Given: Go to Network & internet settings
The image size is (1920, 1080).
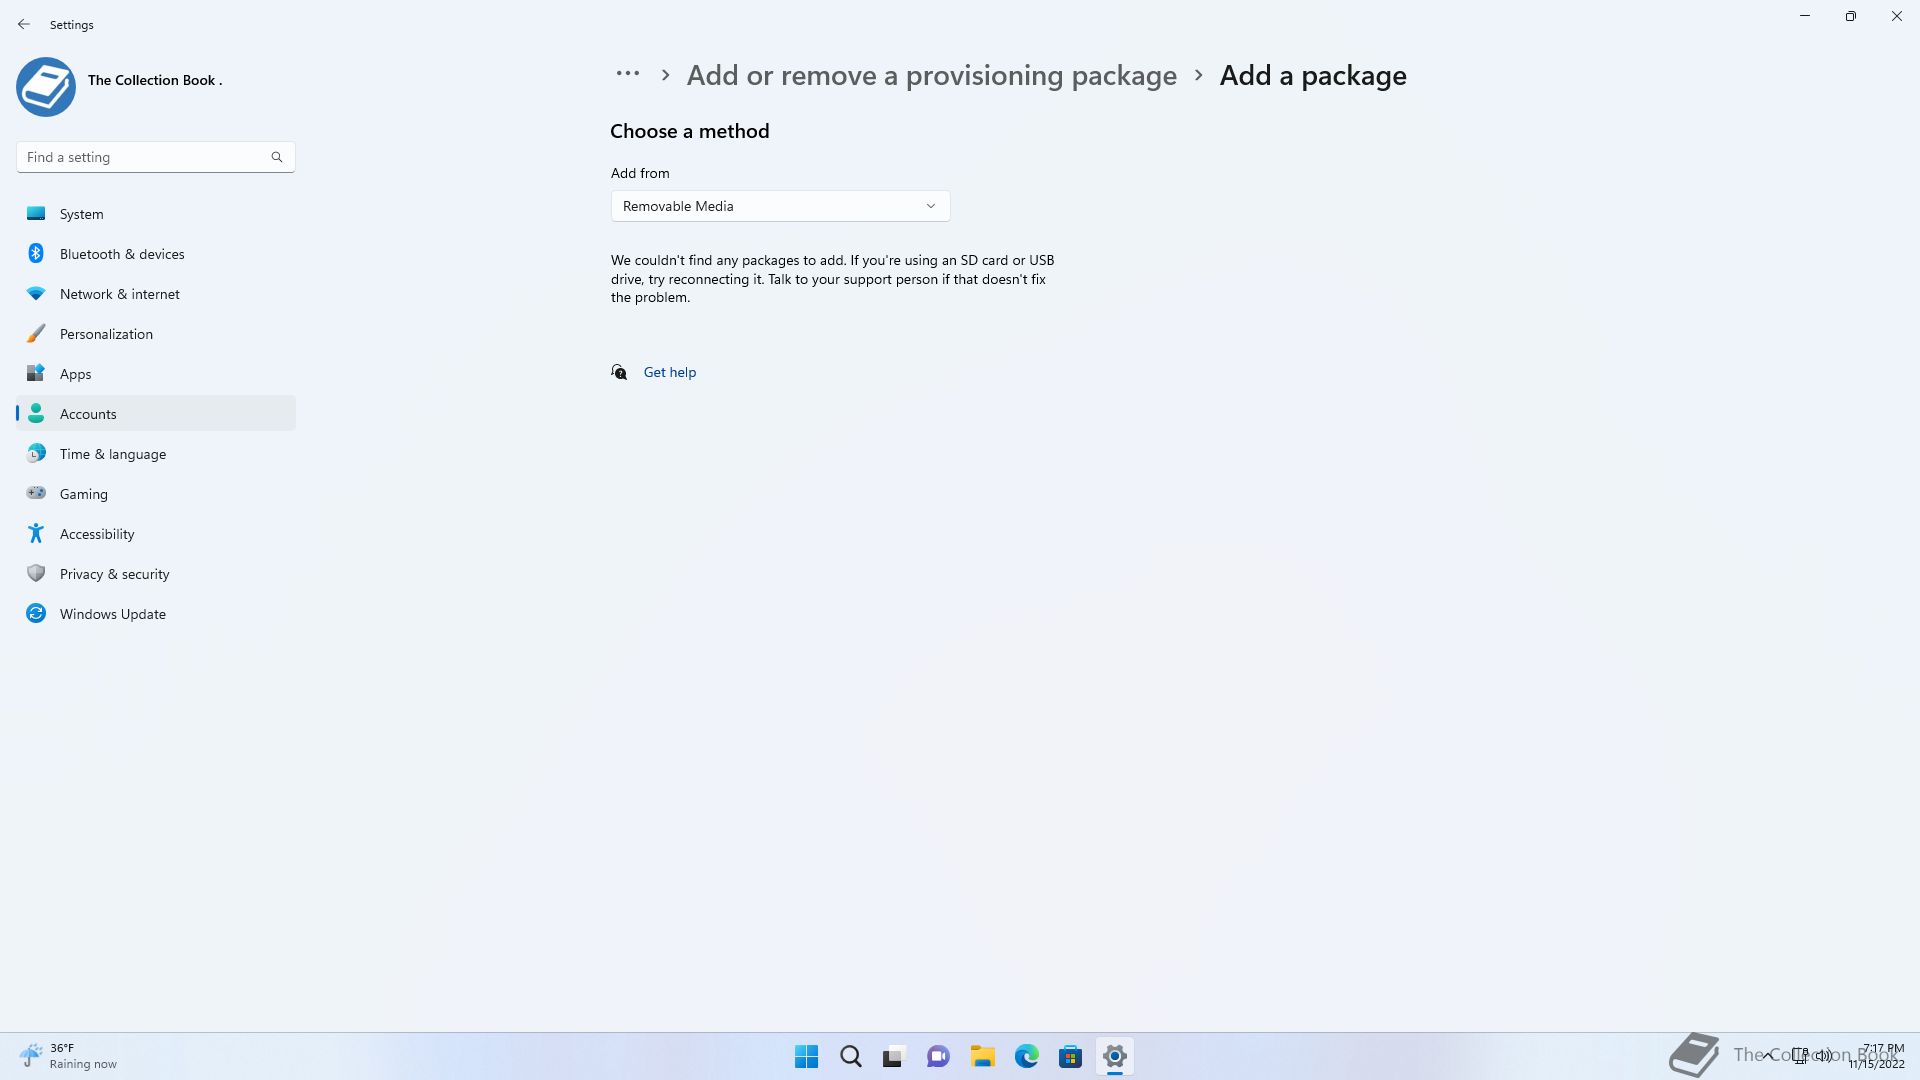Looking at the screenshot, I should pos(156,294).
